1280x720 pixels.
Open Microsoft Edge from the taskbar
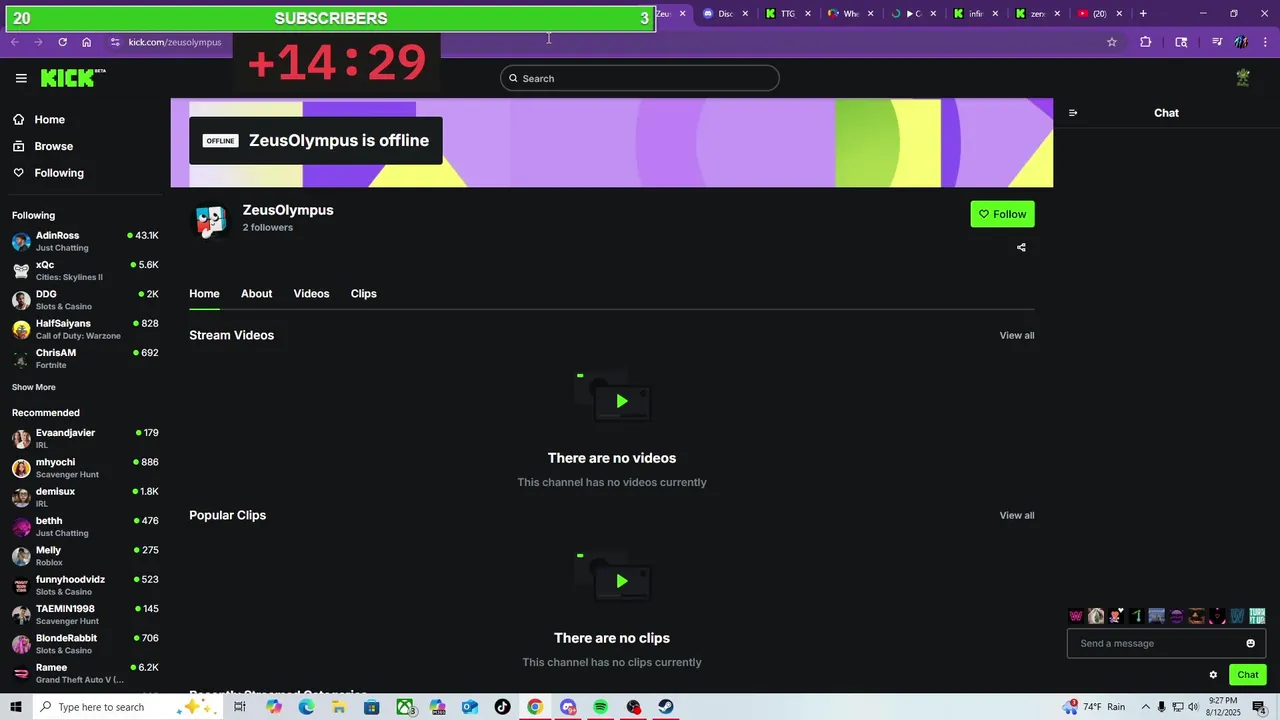(306, 707)
